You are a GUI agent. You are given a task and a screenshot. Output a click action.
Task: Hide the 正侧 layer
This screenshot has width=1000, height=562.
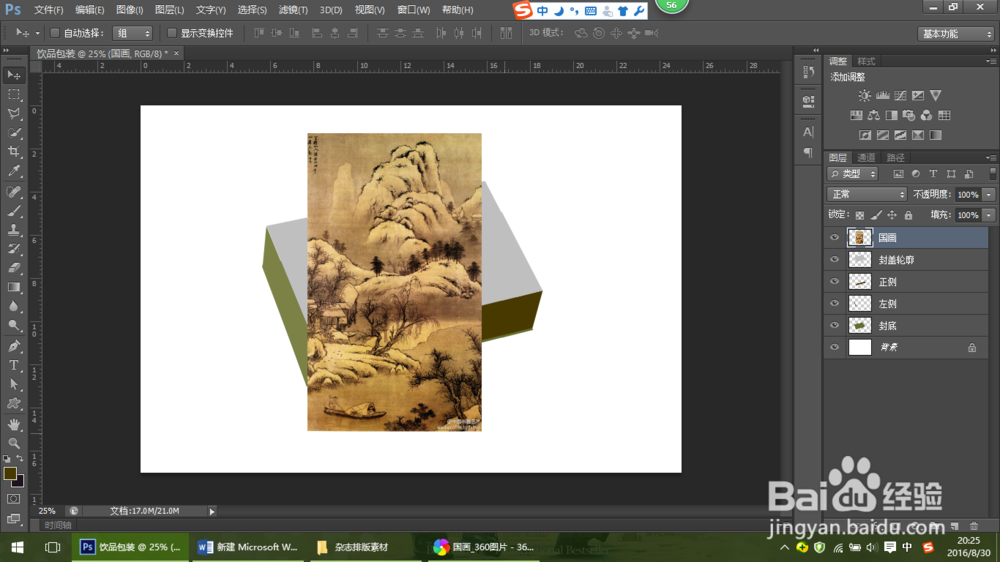(834, 281)
